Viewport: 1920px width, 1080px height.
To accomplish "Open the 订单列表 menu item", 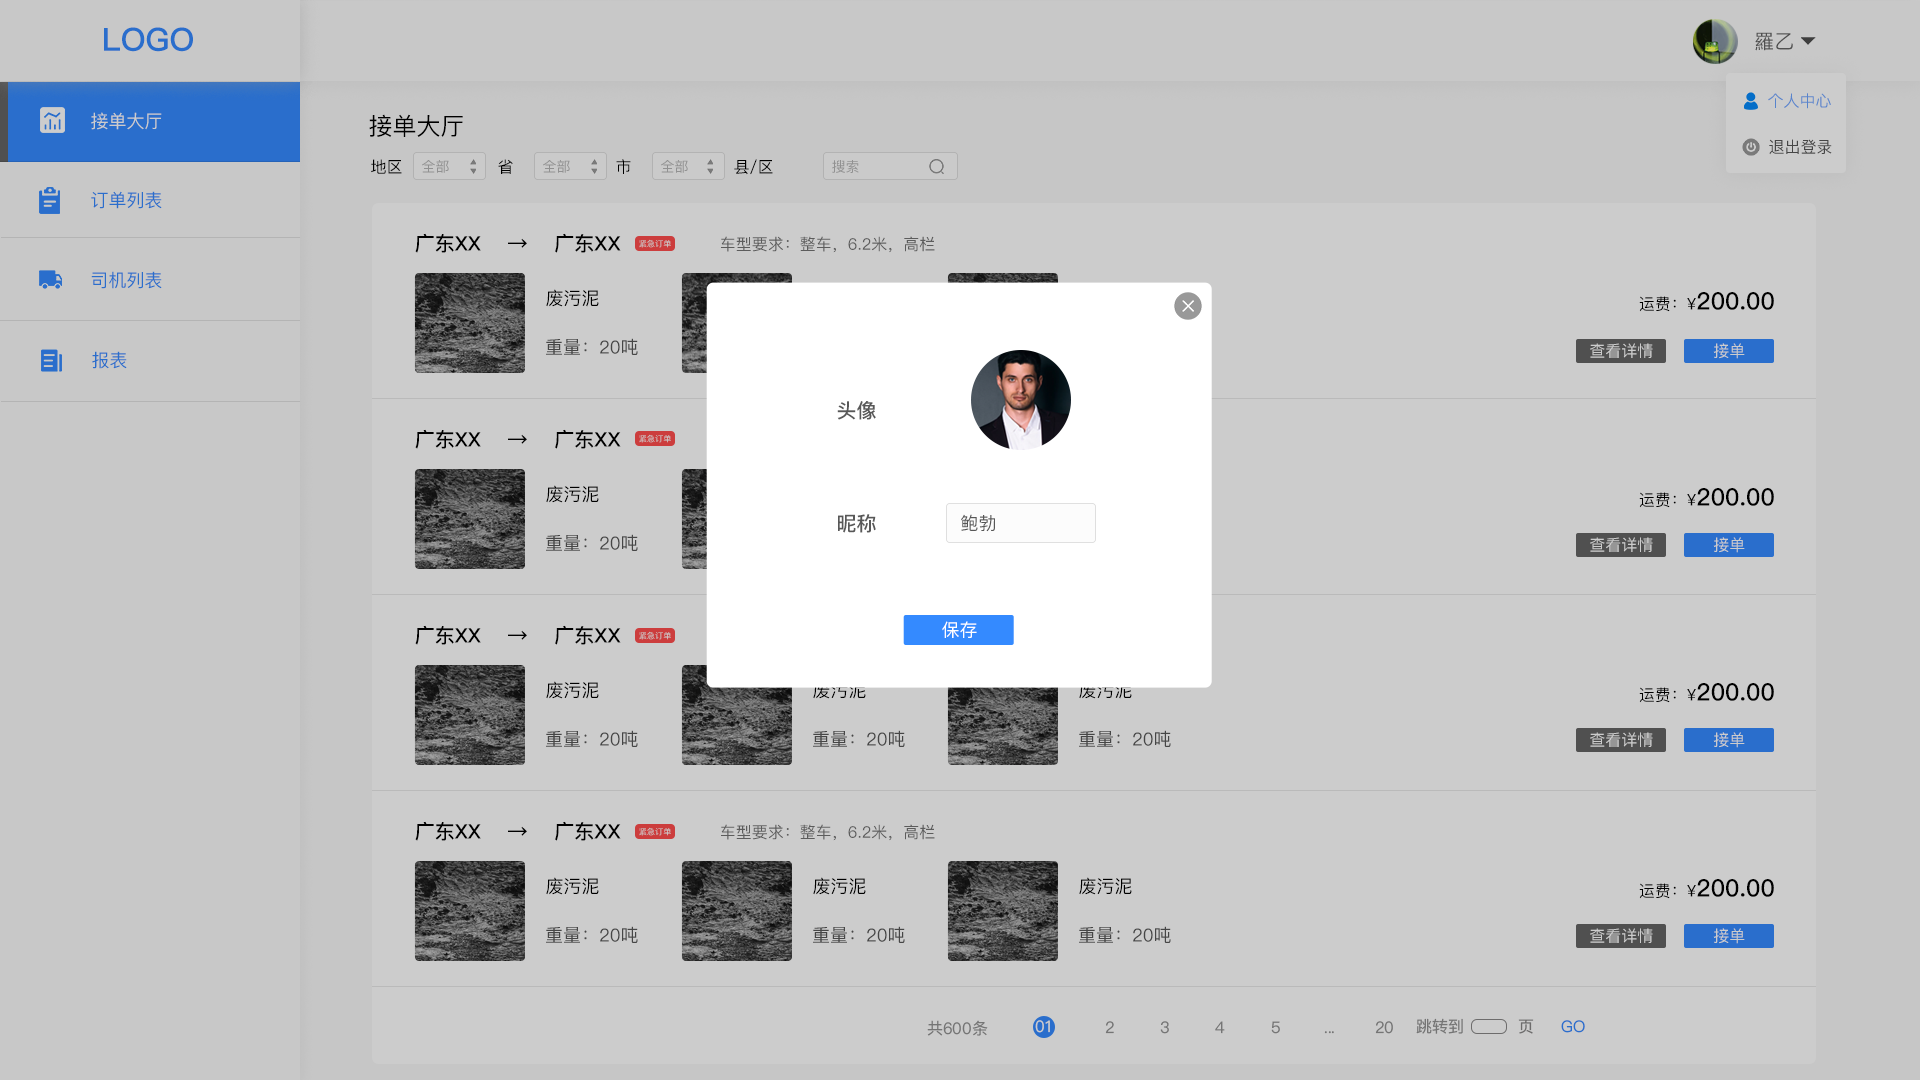I will click(150, 200).
